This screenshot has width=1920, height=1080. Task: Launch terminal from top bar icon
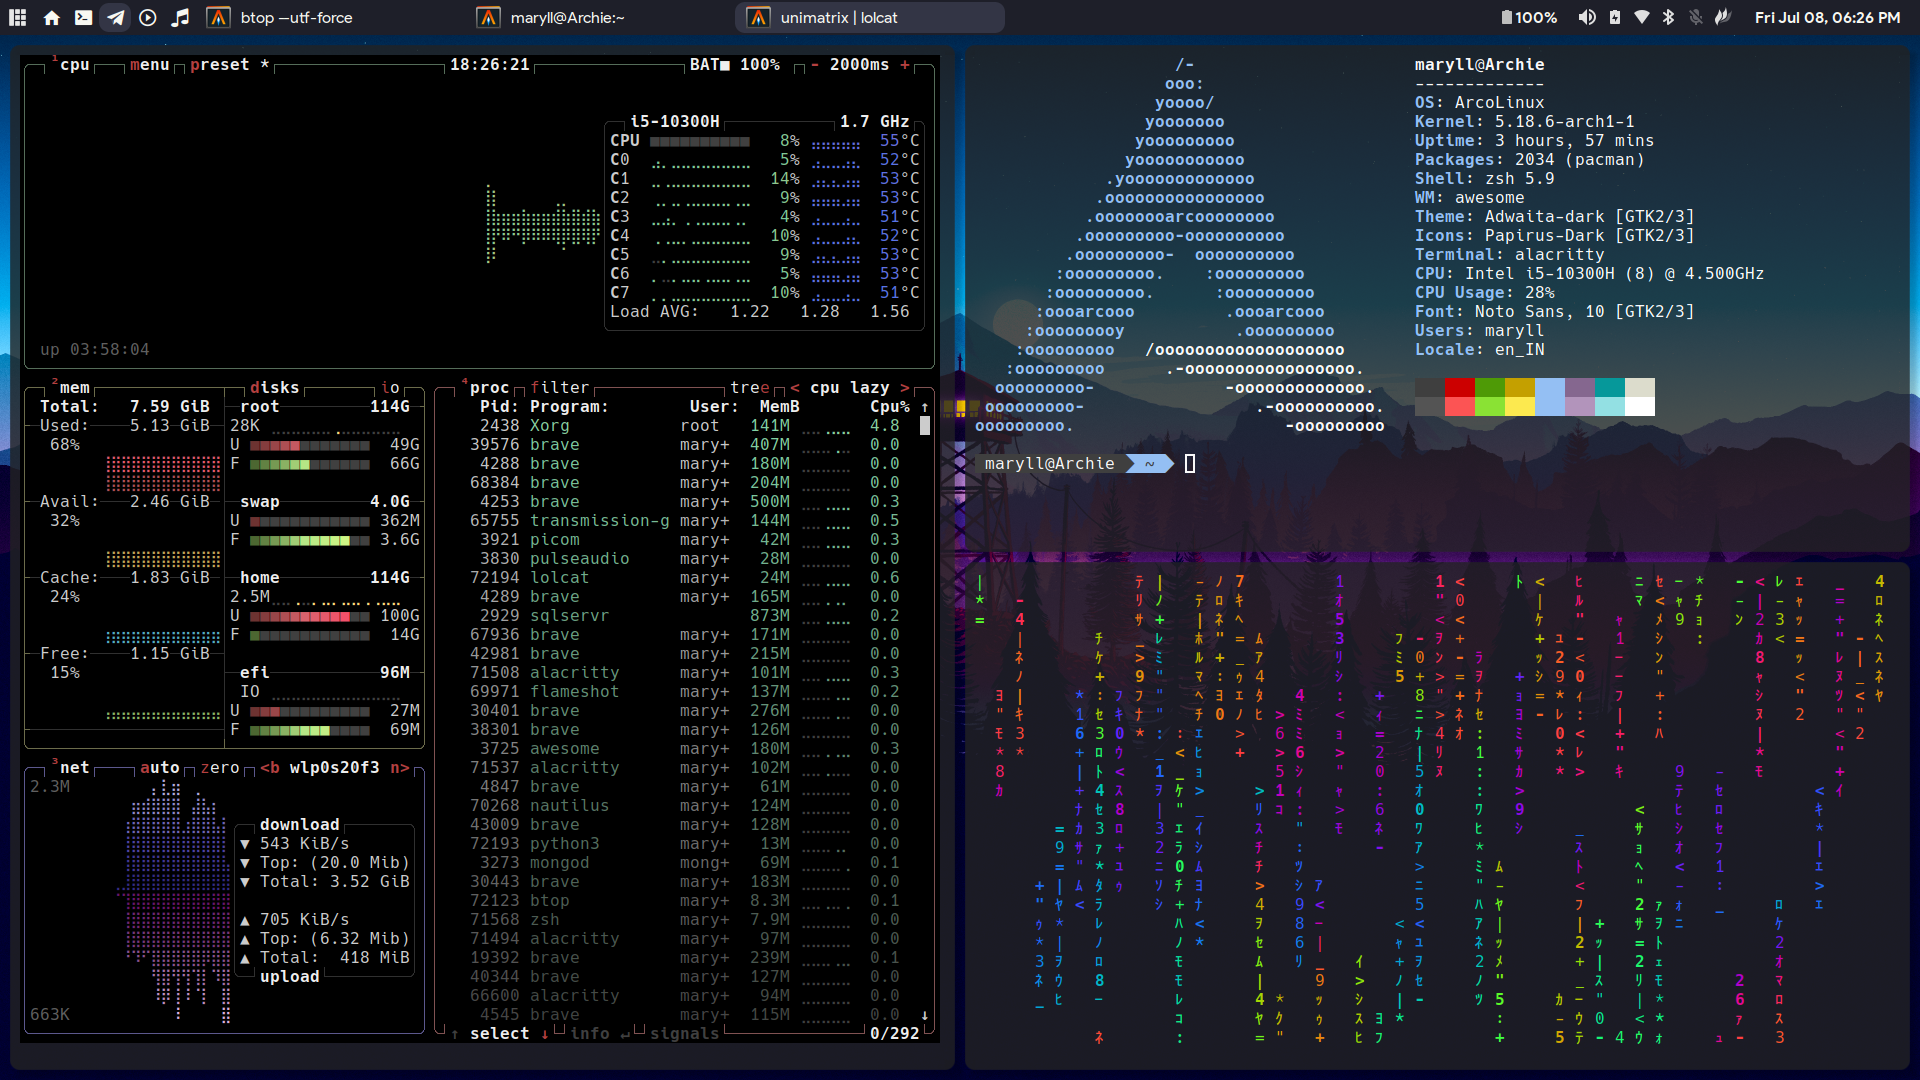coord(84,17)
